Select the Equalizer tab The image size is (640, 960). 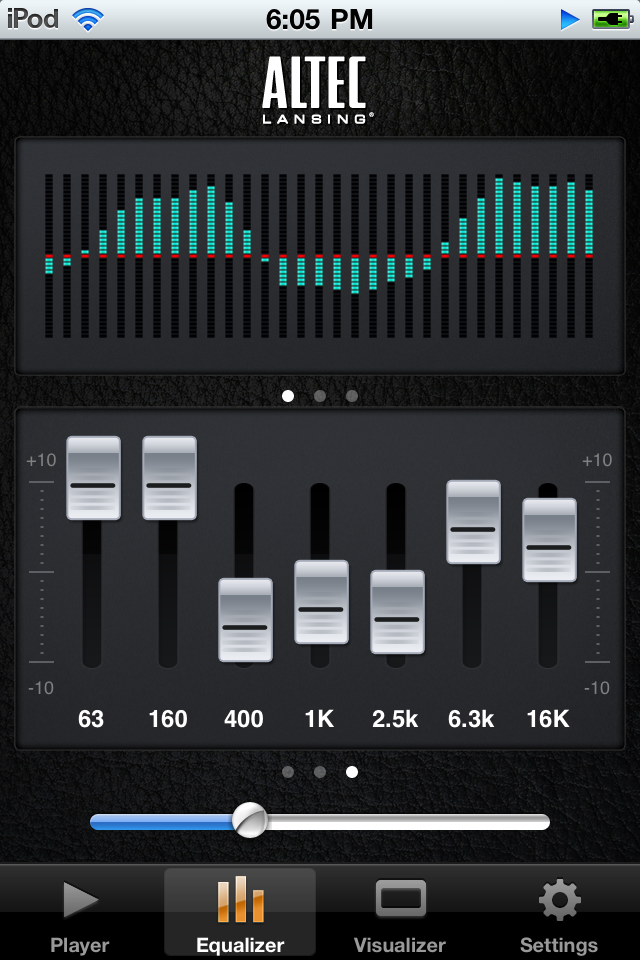tap(240, 913)
